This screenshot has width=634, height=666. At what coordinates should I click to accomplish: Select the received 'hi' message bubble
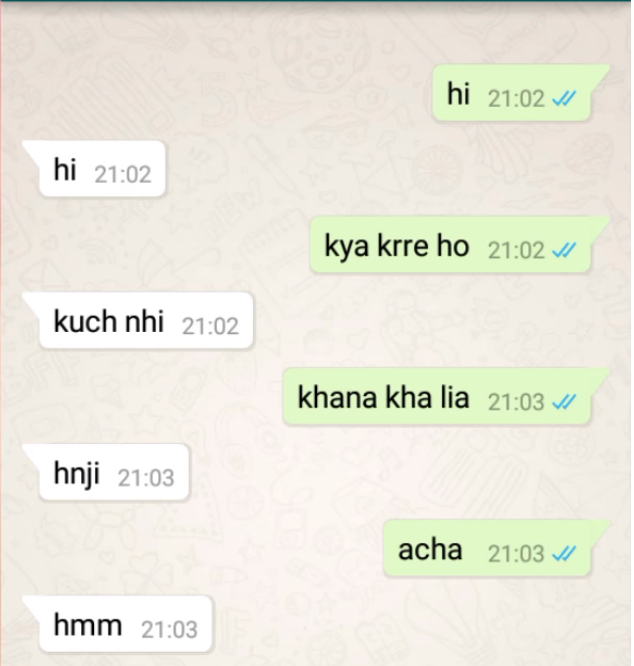click(102, 169)
